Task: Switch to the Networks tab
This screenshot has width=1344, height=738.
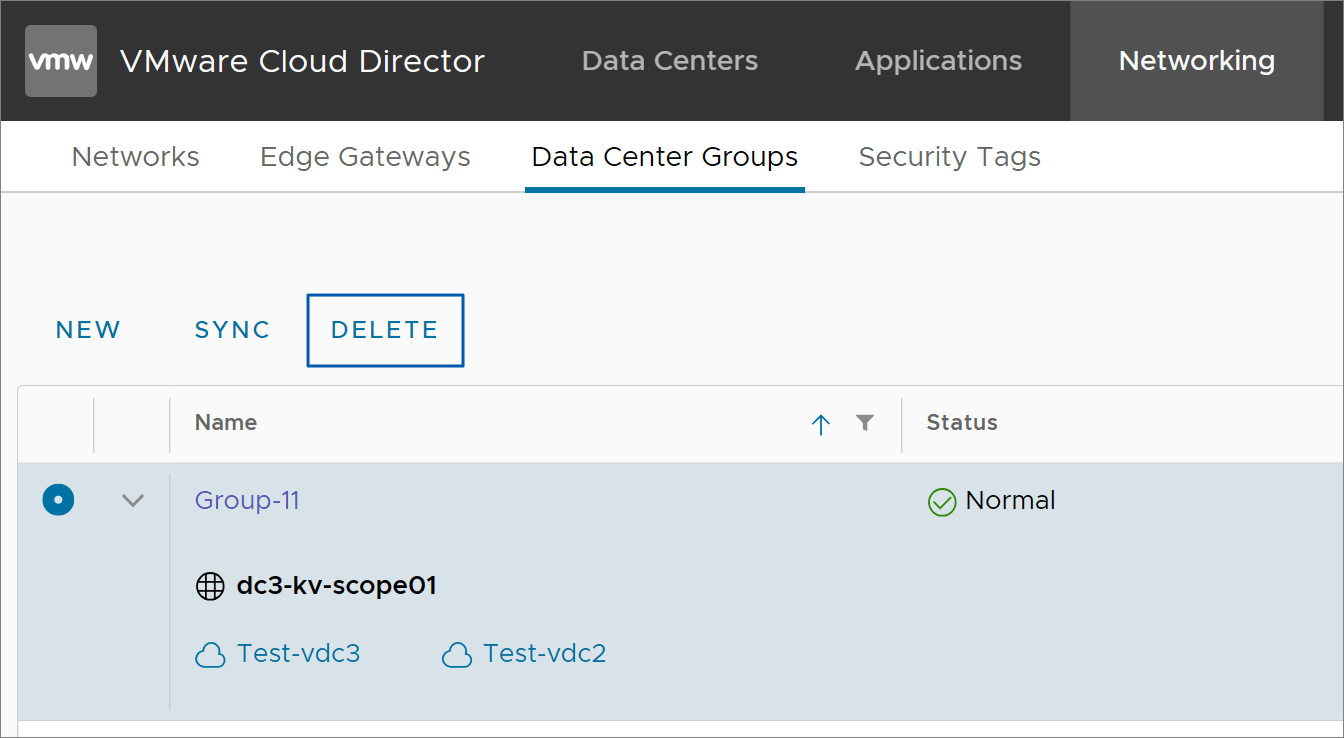Action: [136, 157]
